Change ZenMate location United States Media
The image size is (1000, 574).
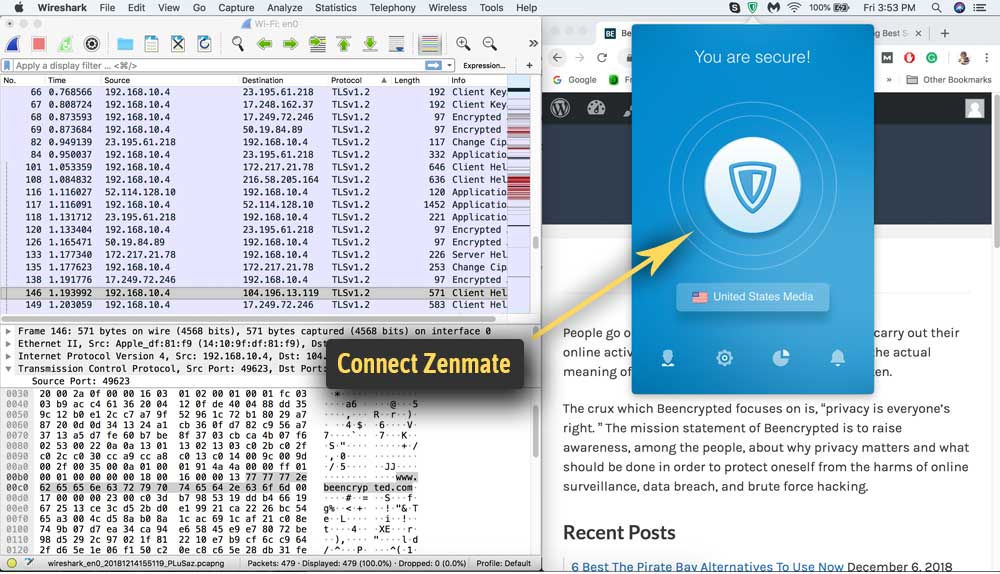pyautogui.click(x=753, y=297)
